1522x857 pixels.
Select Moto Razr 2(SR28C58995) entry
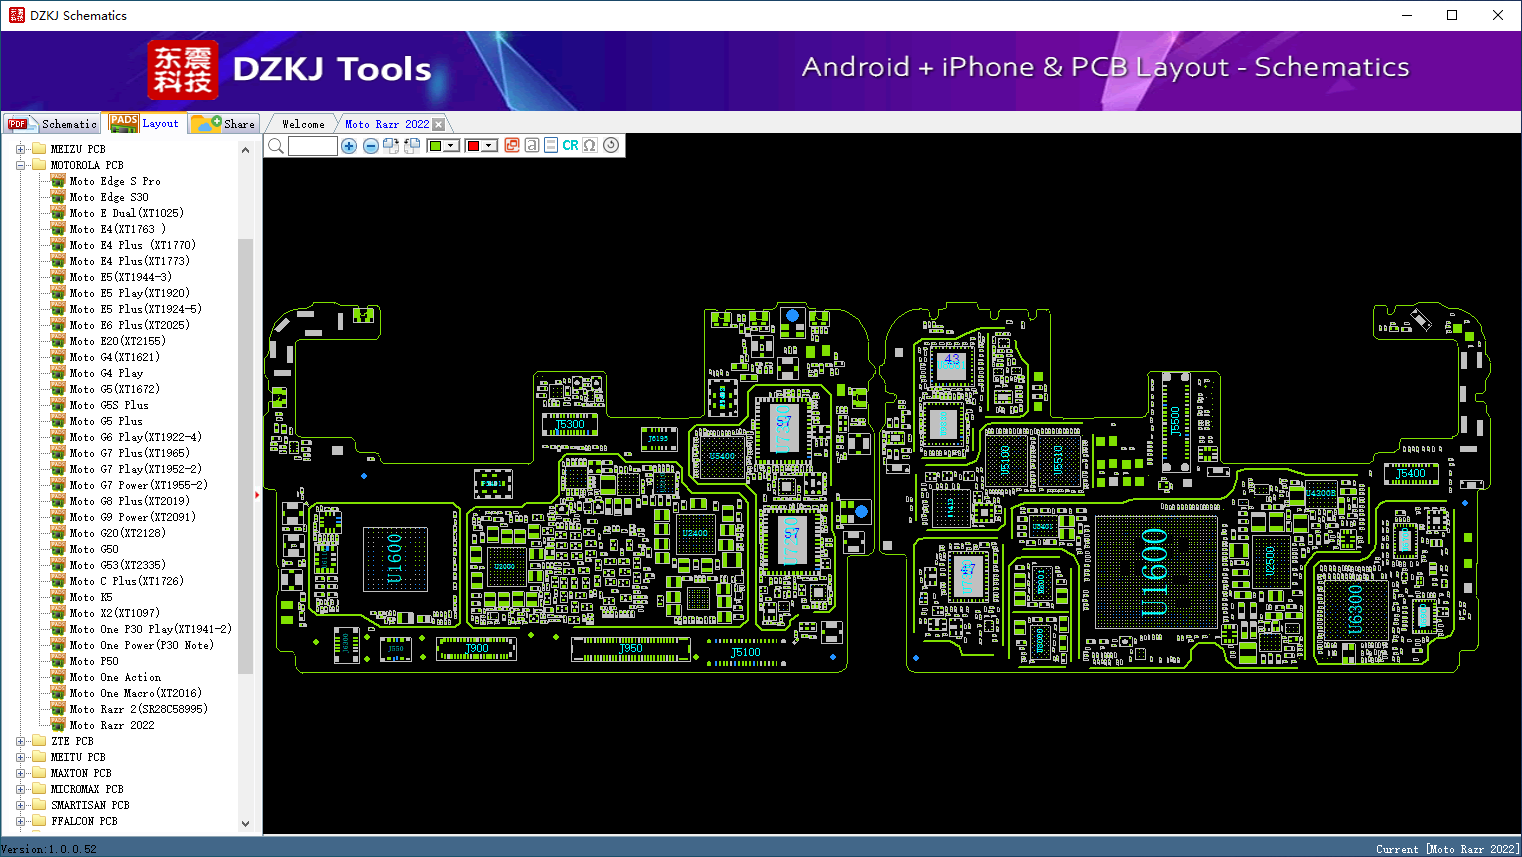pos(139,709)
